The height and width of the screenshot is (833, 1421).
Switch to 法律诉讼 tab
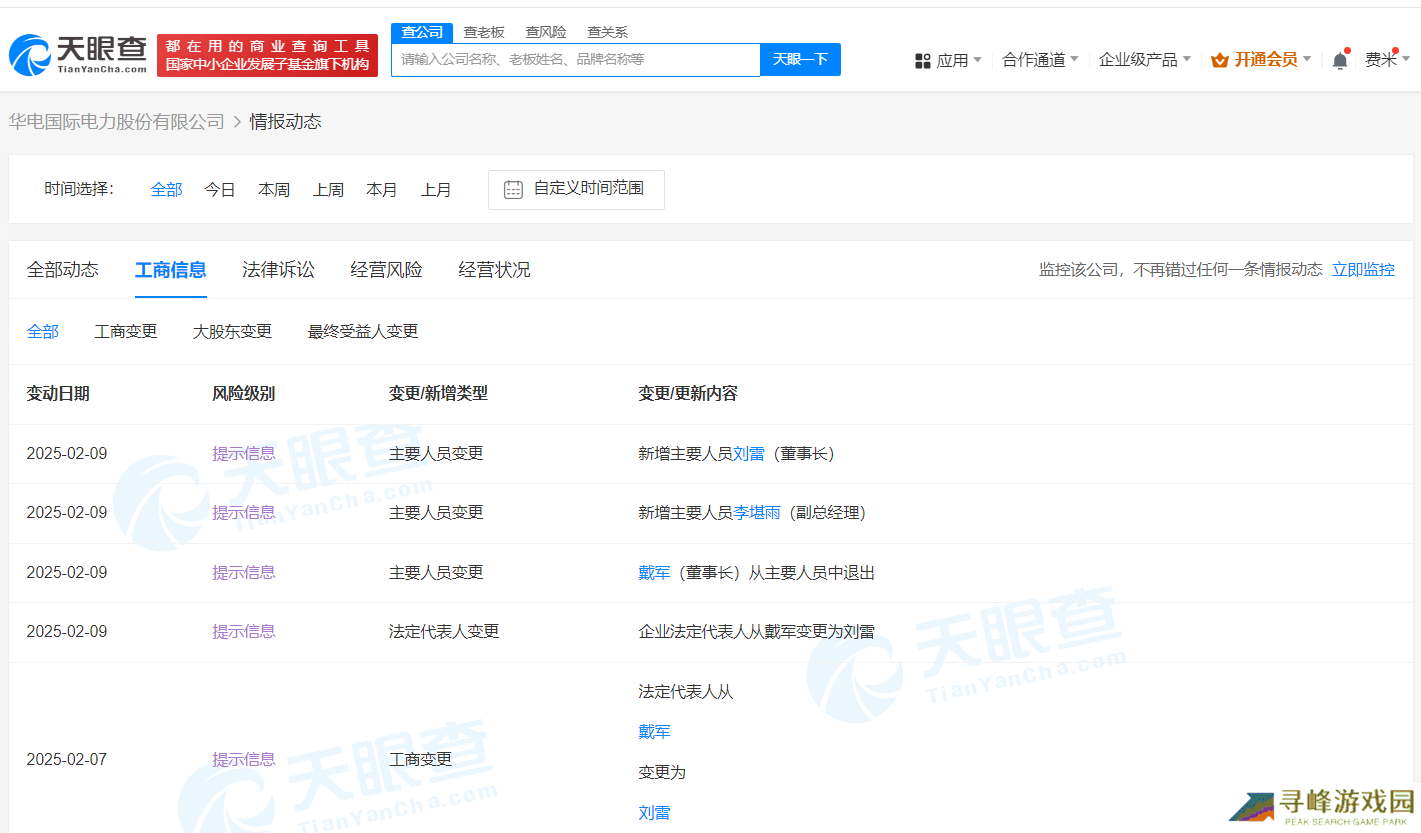point(279,269)
